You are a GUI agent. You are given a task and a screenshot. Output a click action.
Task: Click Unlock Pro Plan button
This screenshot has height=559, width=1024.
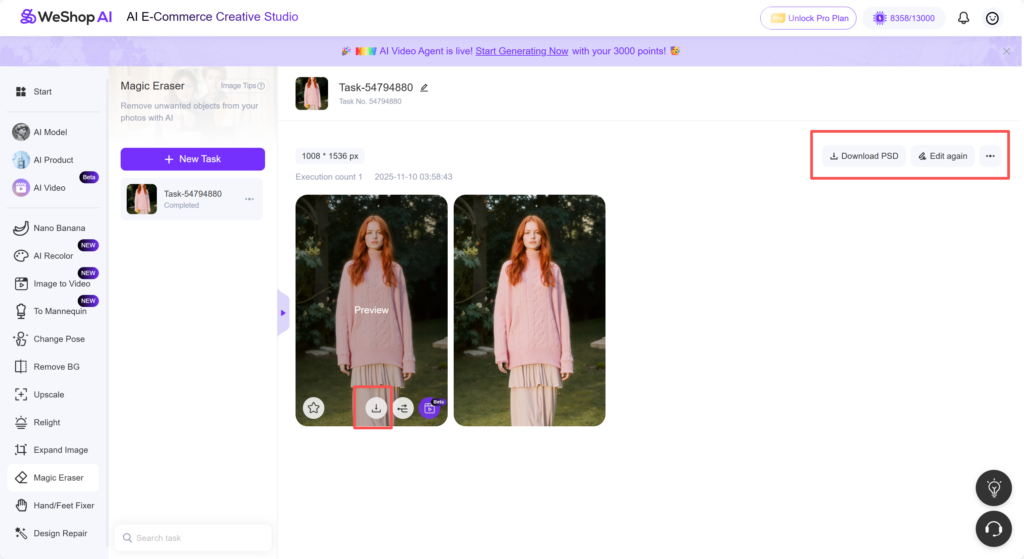pyautogui.click(x=808, y=18)
